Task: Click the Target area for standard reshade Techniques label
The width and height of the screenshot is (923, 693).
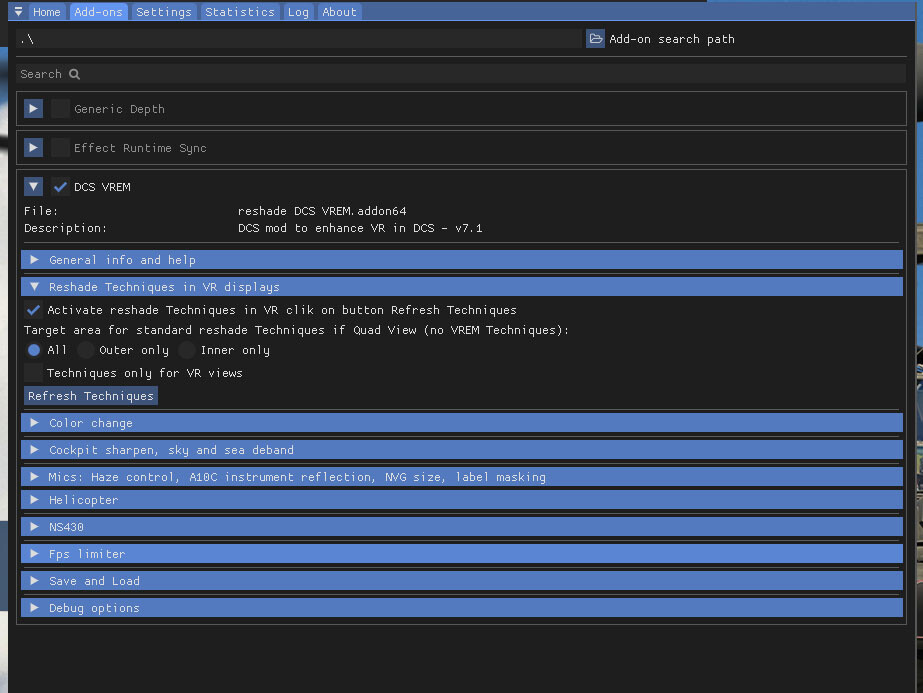Action: [x=296, y=330]
